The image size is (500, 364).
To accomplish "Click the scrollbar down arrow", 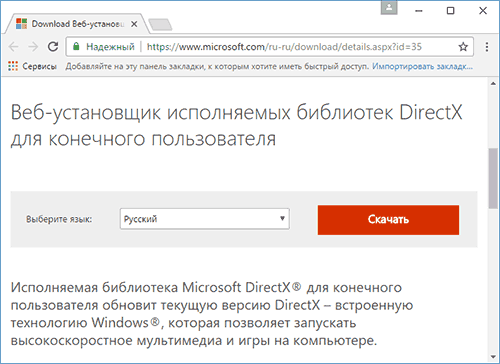I will click(493, 357).
